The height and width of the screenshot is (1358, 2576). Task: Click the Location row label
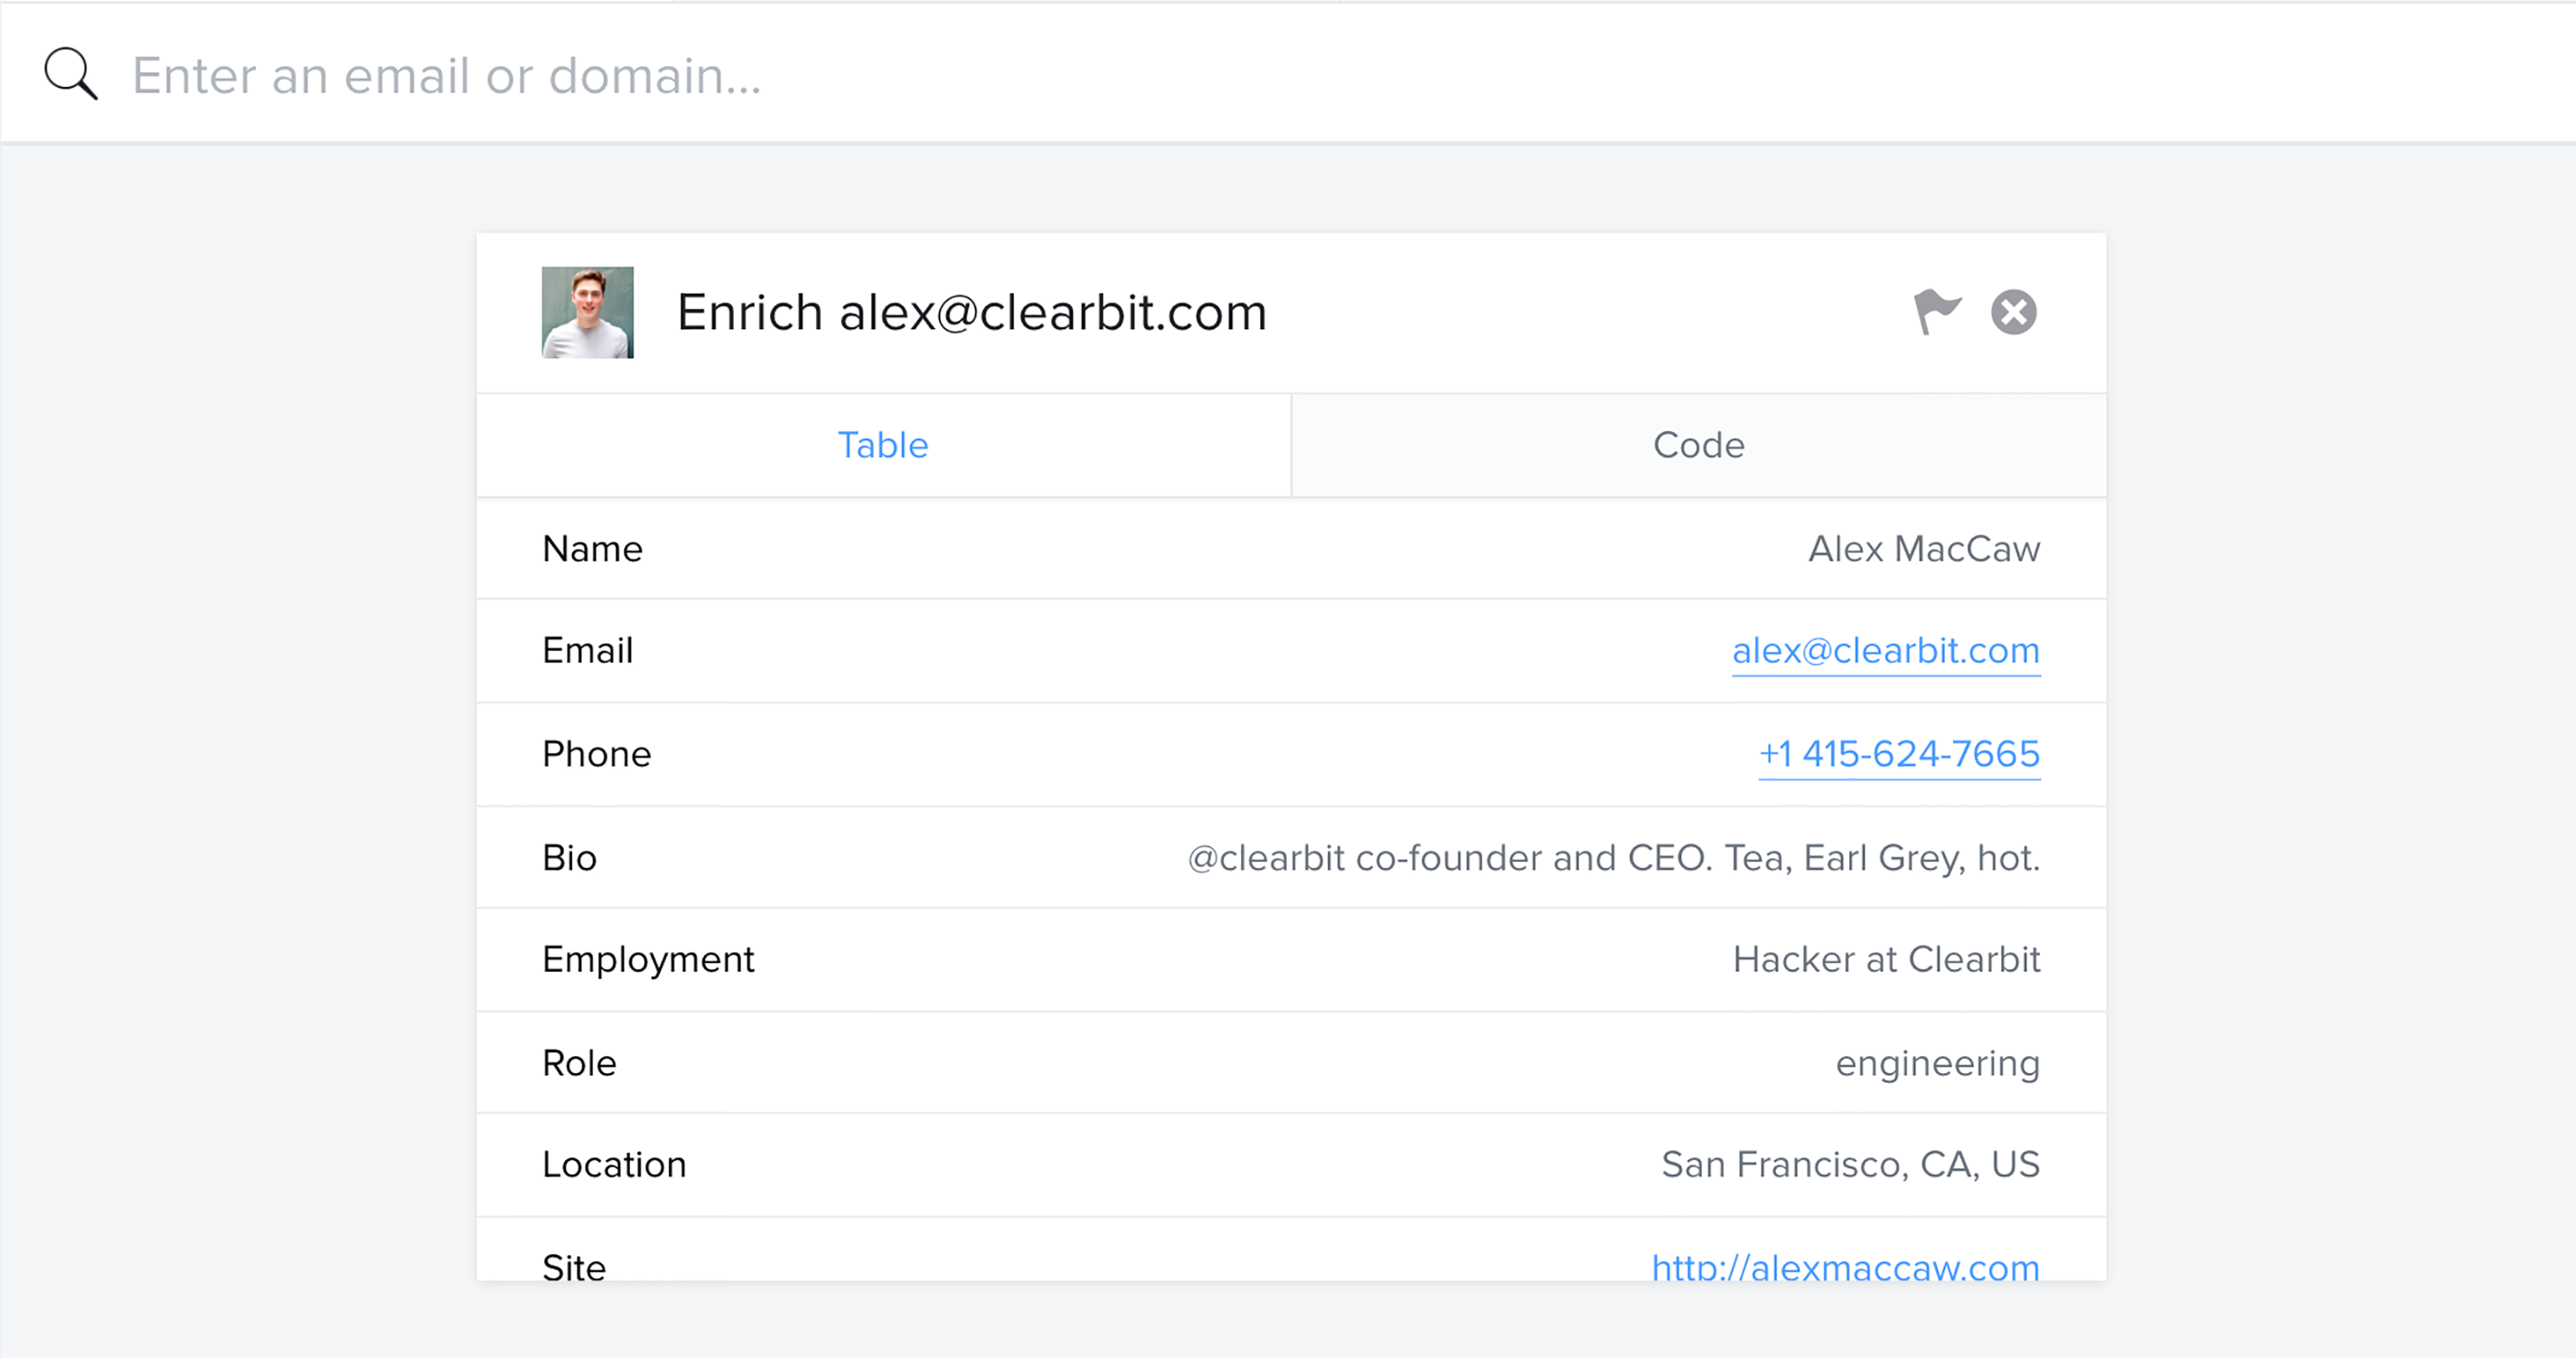[x=614, y=1165]
